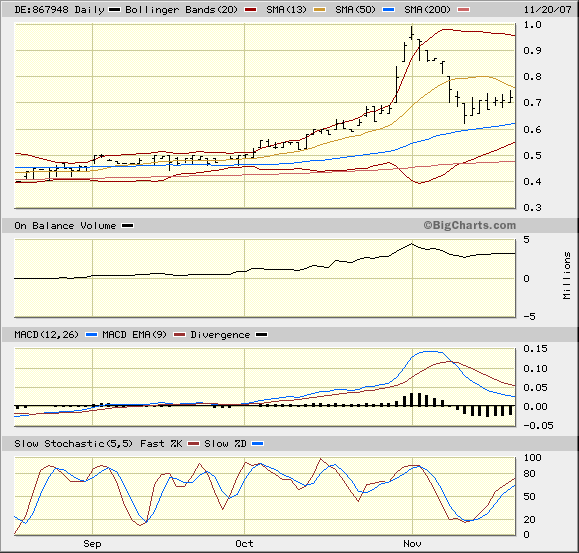
Task: Click the Fast %K legend label
Action: [161, 443]
